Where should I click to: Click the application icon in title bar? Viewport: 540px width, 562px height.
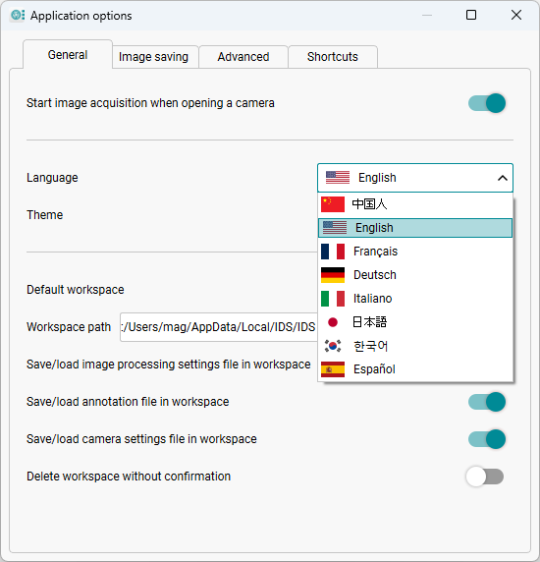click(17, 15)
